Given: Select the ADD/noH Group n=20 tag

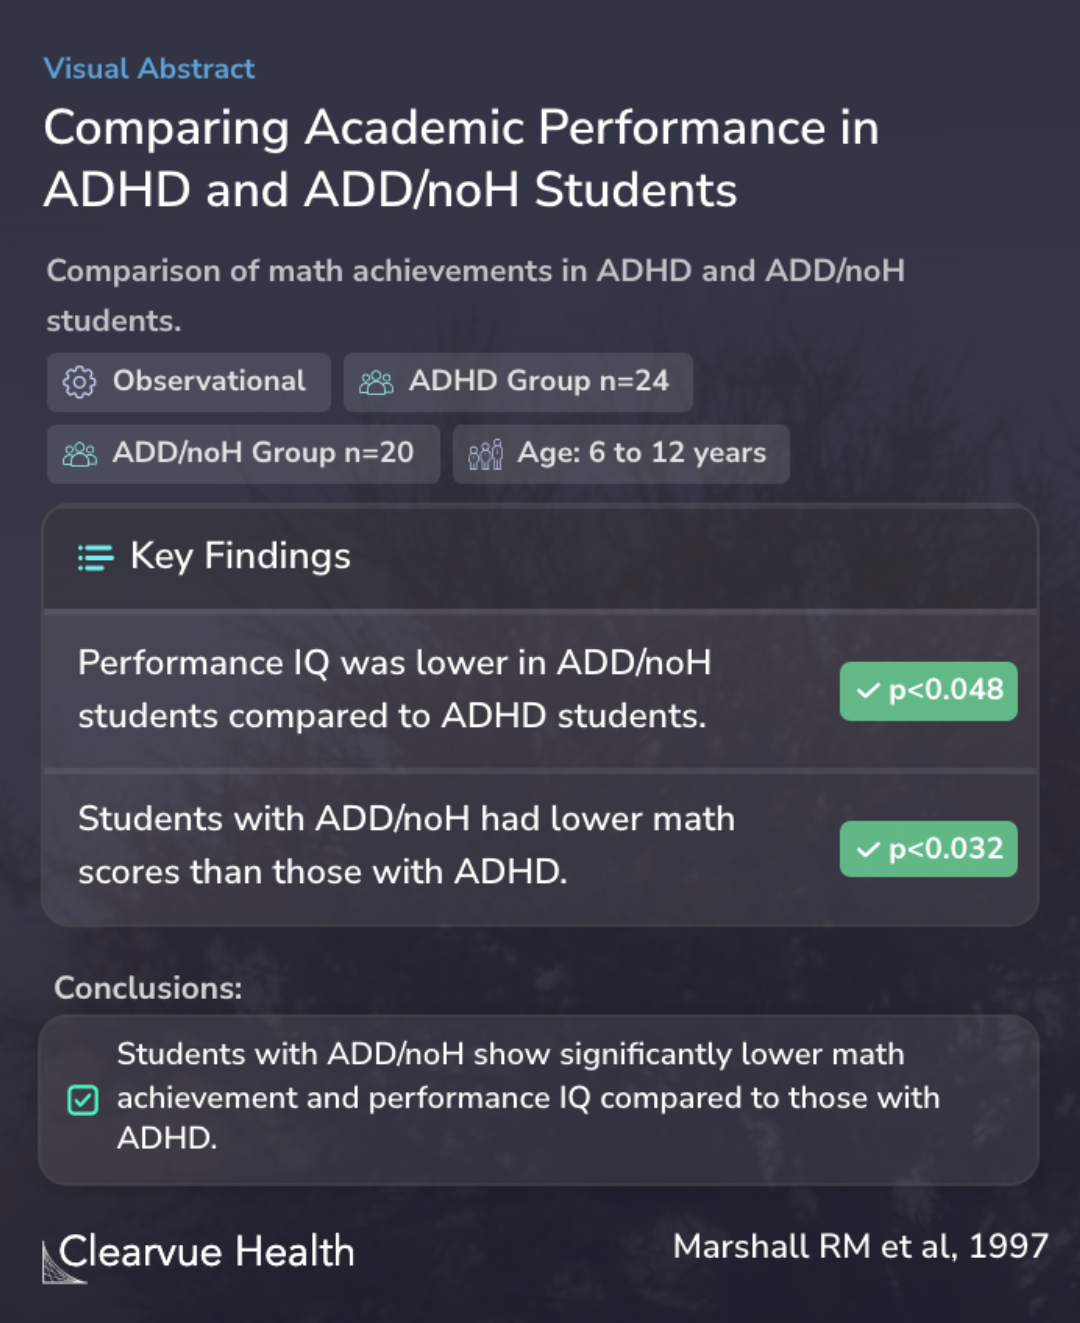Looking at the screenshot, I should 243,454.
